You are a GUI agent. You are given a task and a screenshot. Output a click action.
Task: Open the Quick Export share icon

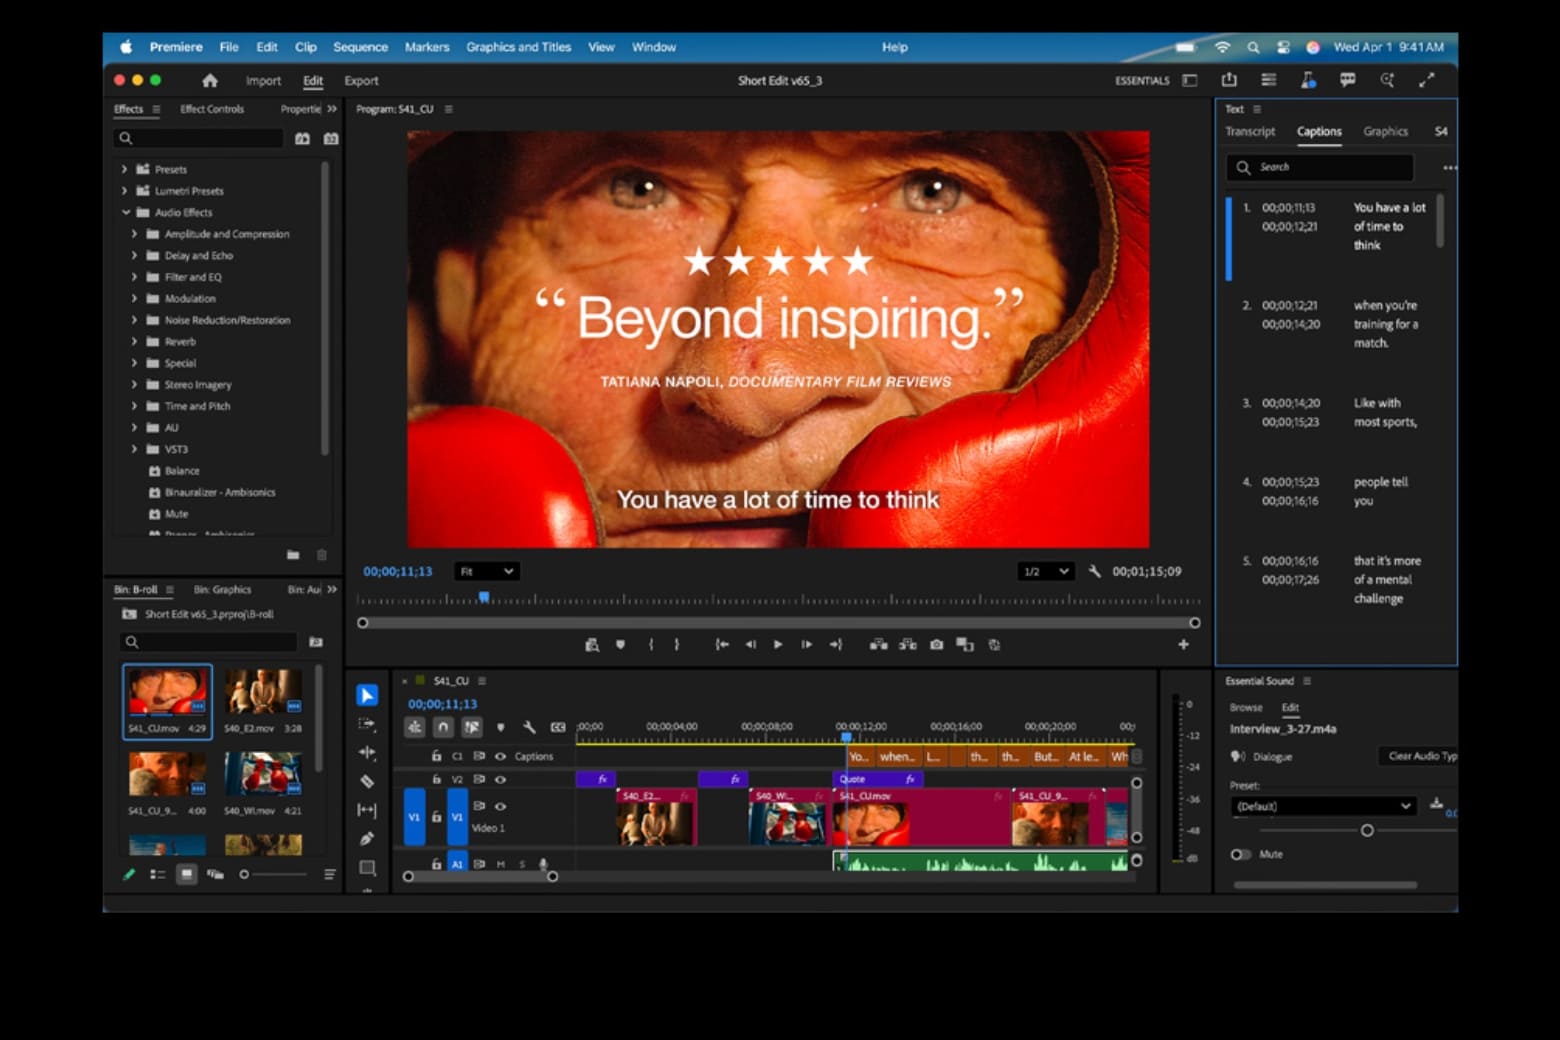[1229, 80]
